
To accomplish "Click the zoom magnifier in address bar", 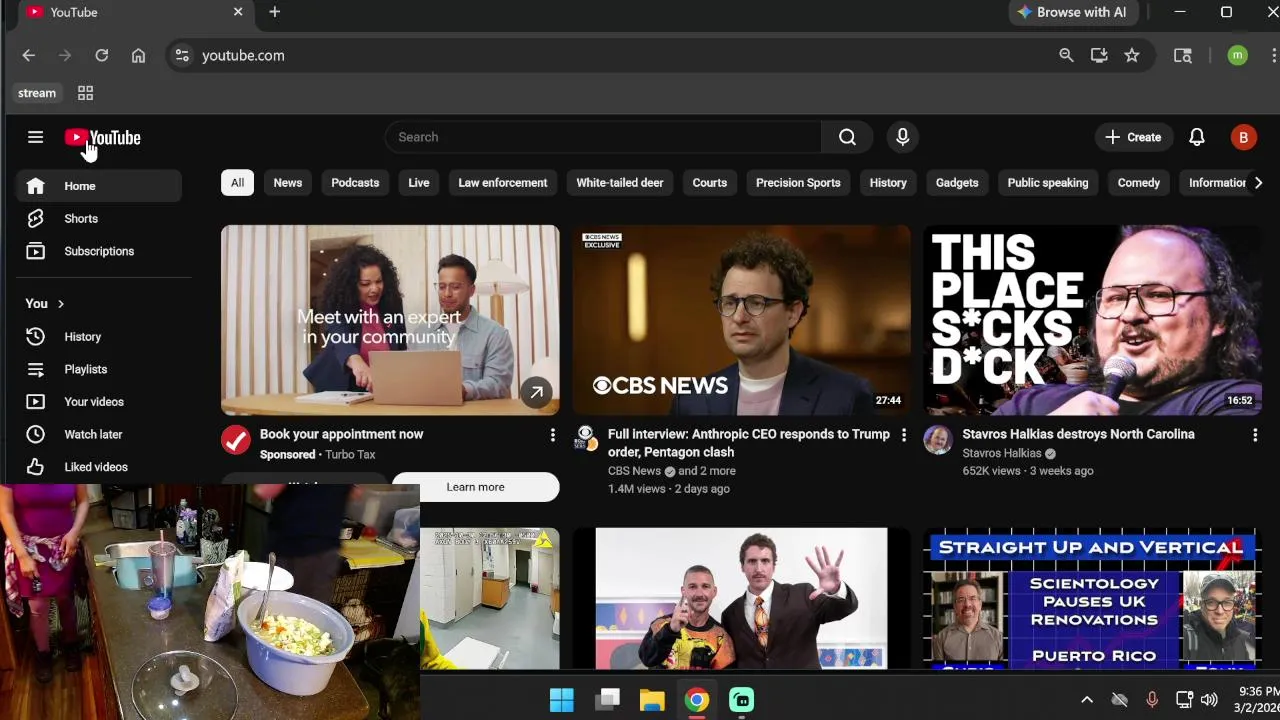I will tap(1066, 56).
